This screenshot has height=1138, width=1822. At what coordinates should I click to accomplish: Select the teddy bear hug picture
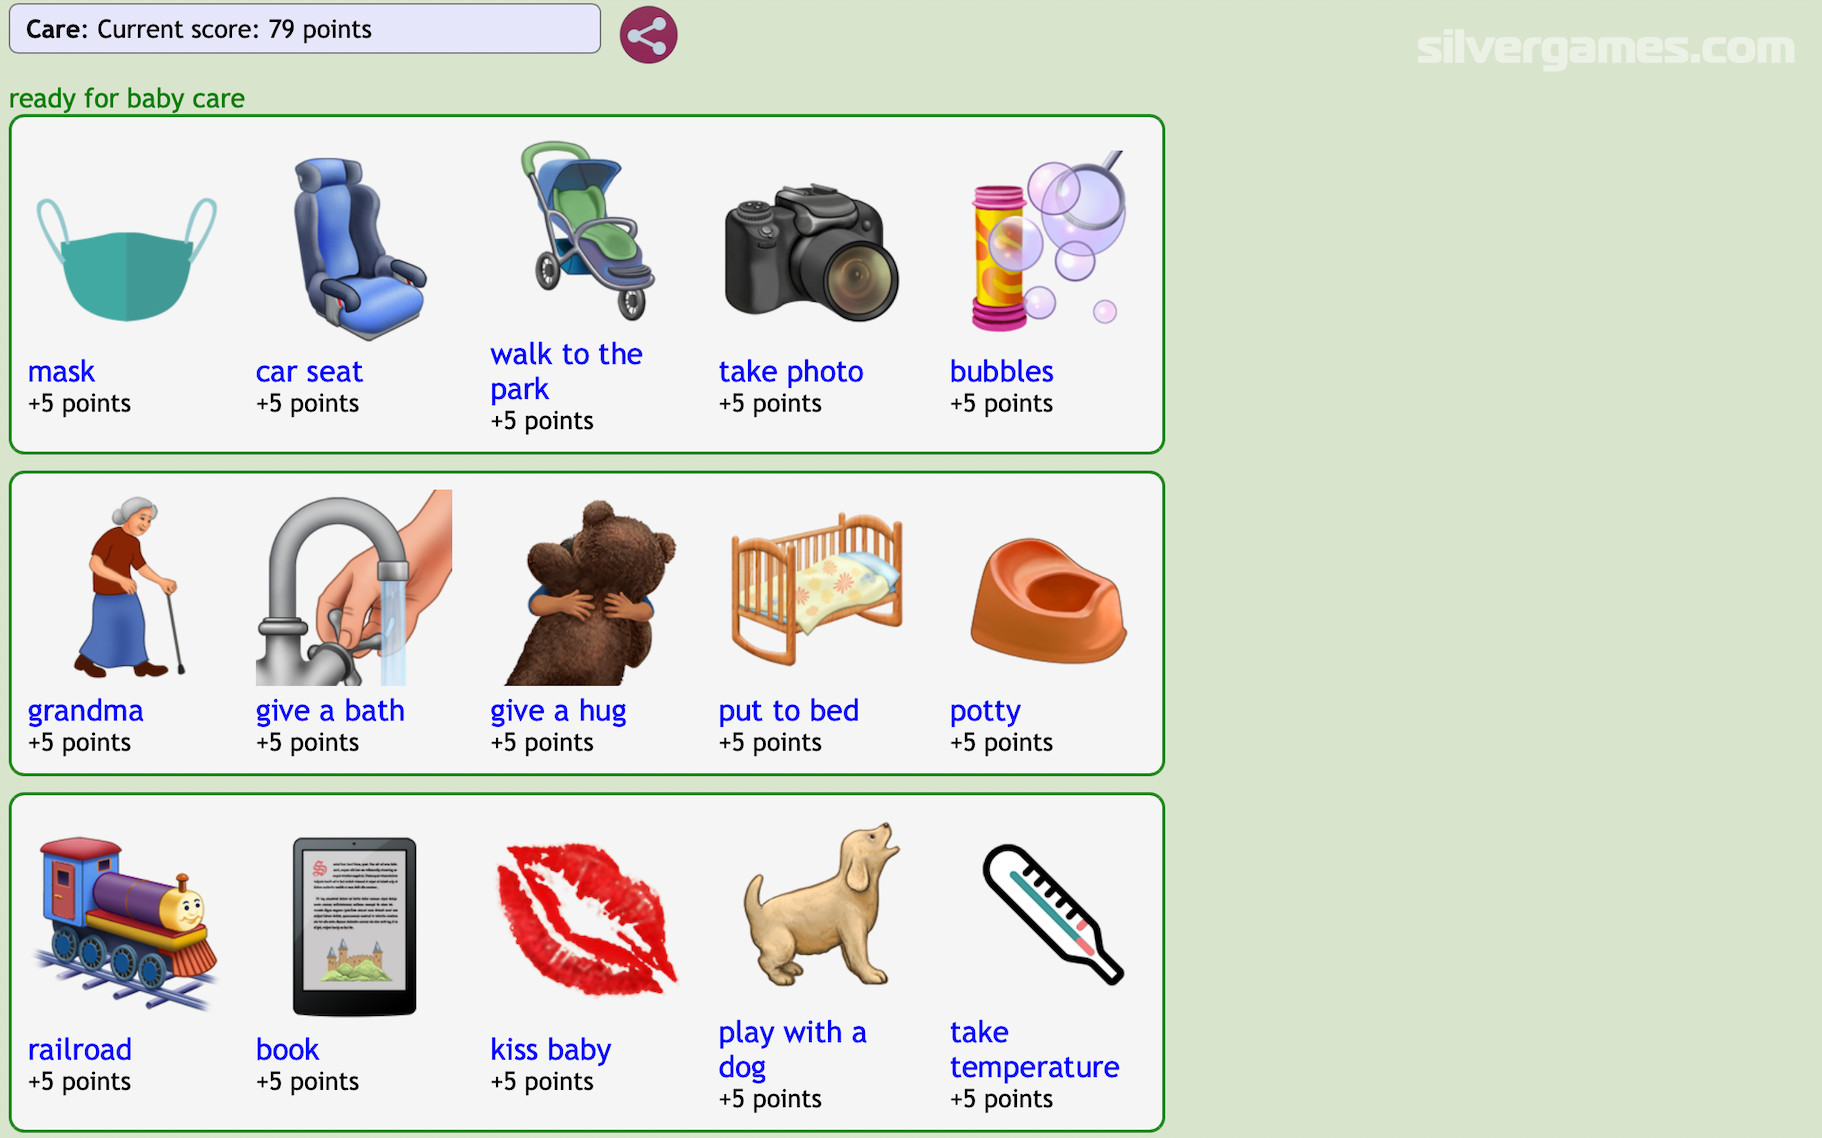(x=590, y=592)
